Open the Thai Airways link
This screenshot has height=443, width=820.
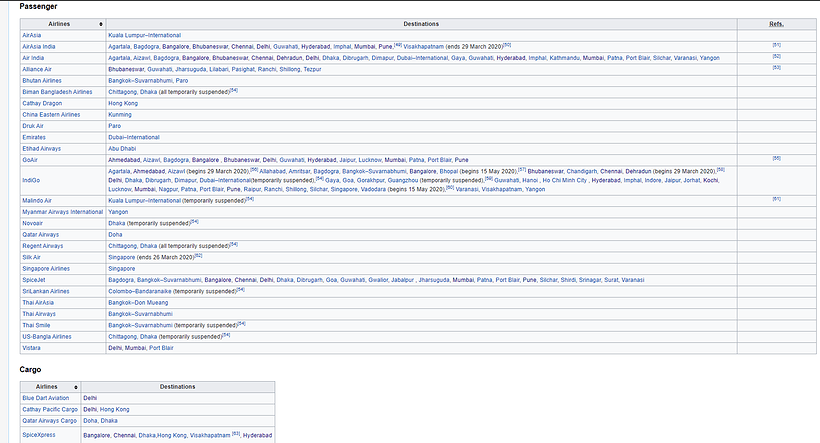(x=39, y=314)
